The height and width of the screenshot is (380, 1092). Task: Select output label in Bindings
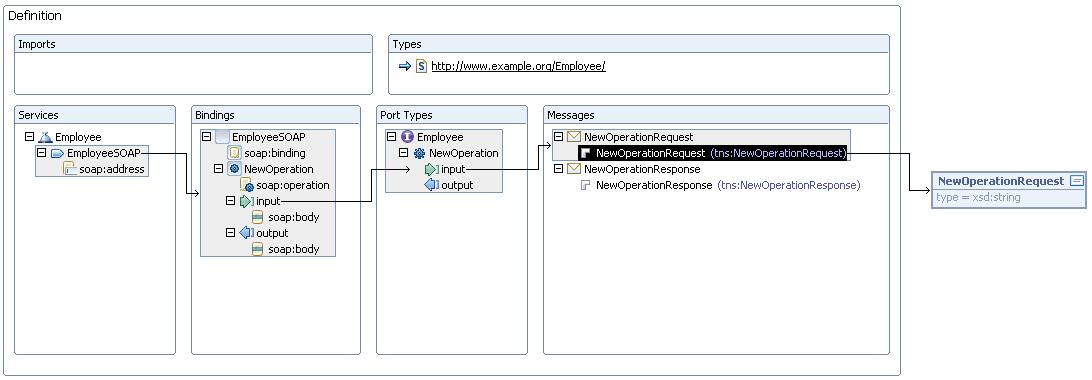pyautogui.click(x=272, y=233)
